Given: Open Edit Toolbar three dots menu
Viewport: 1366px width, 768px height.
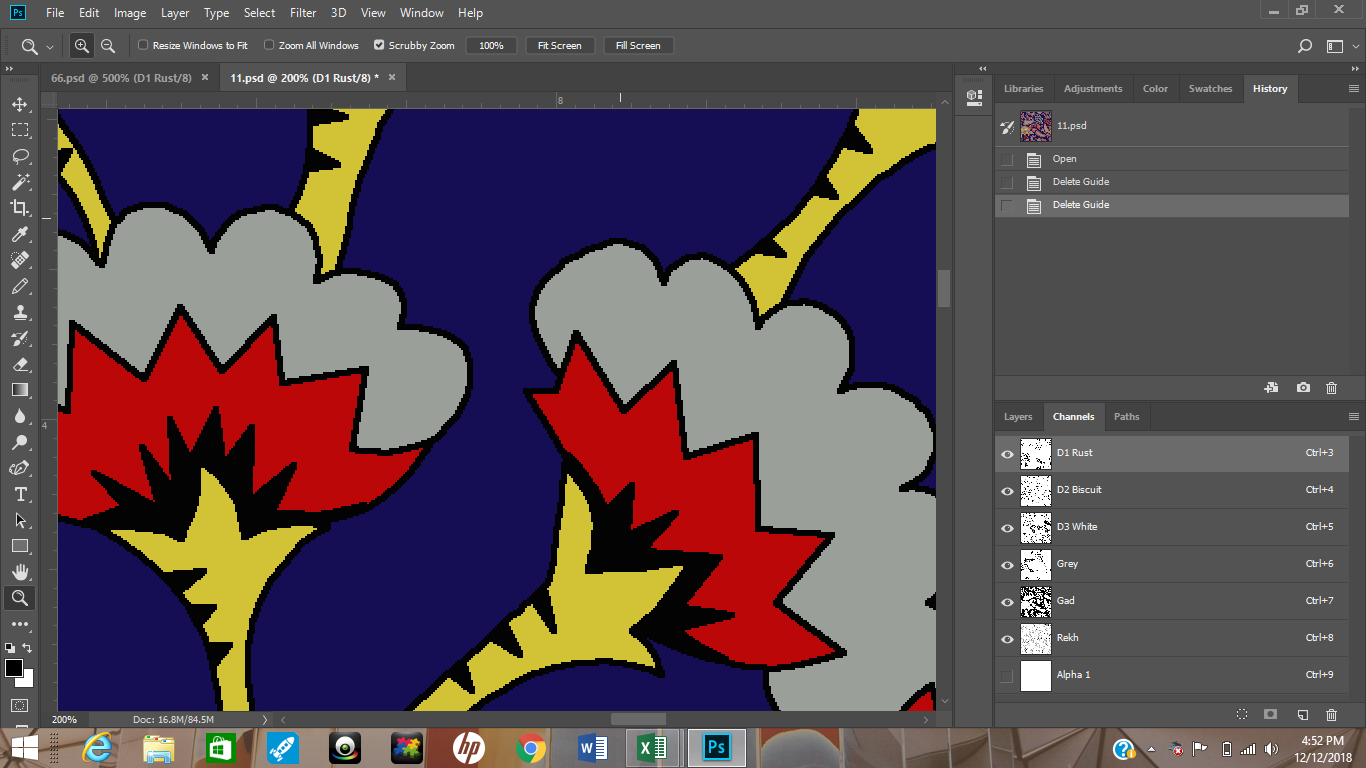Looking at the screenshot, I should 19,625.
